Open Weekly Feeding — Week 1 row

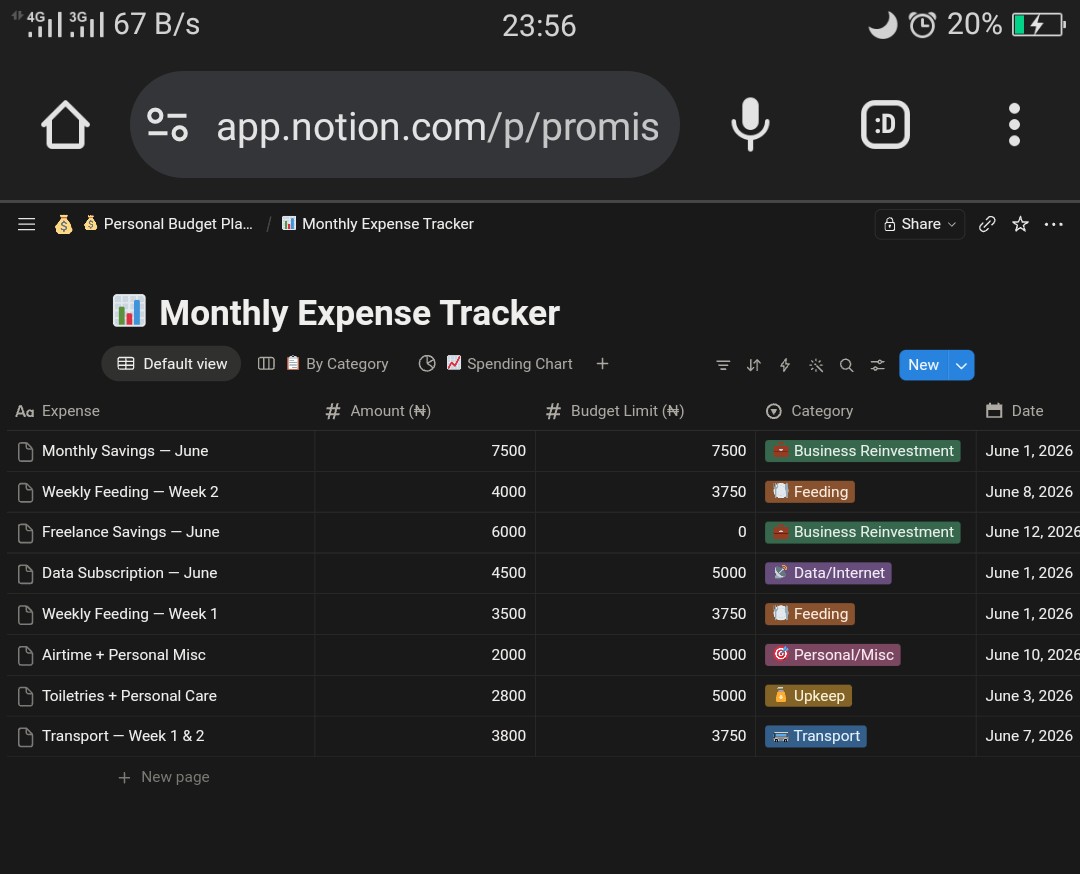click(x=129, y=614)
